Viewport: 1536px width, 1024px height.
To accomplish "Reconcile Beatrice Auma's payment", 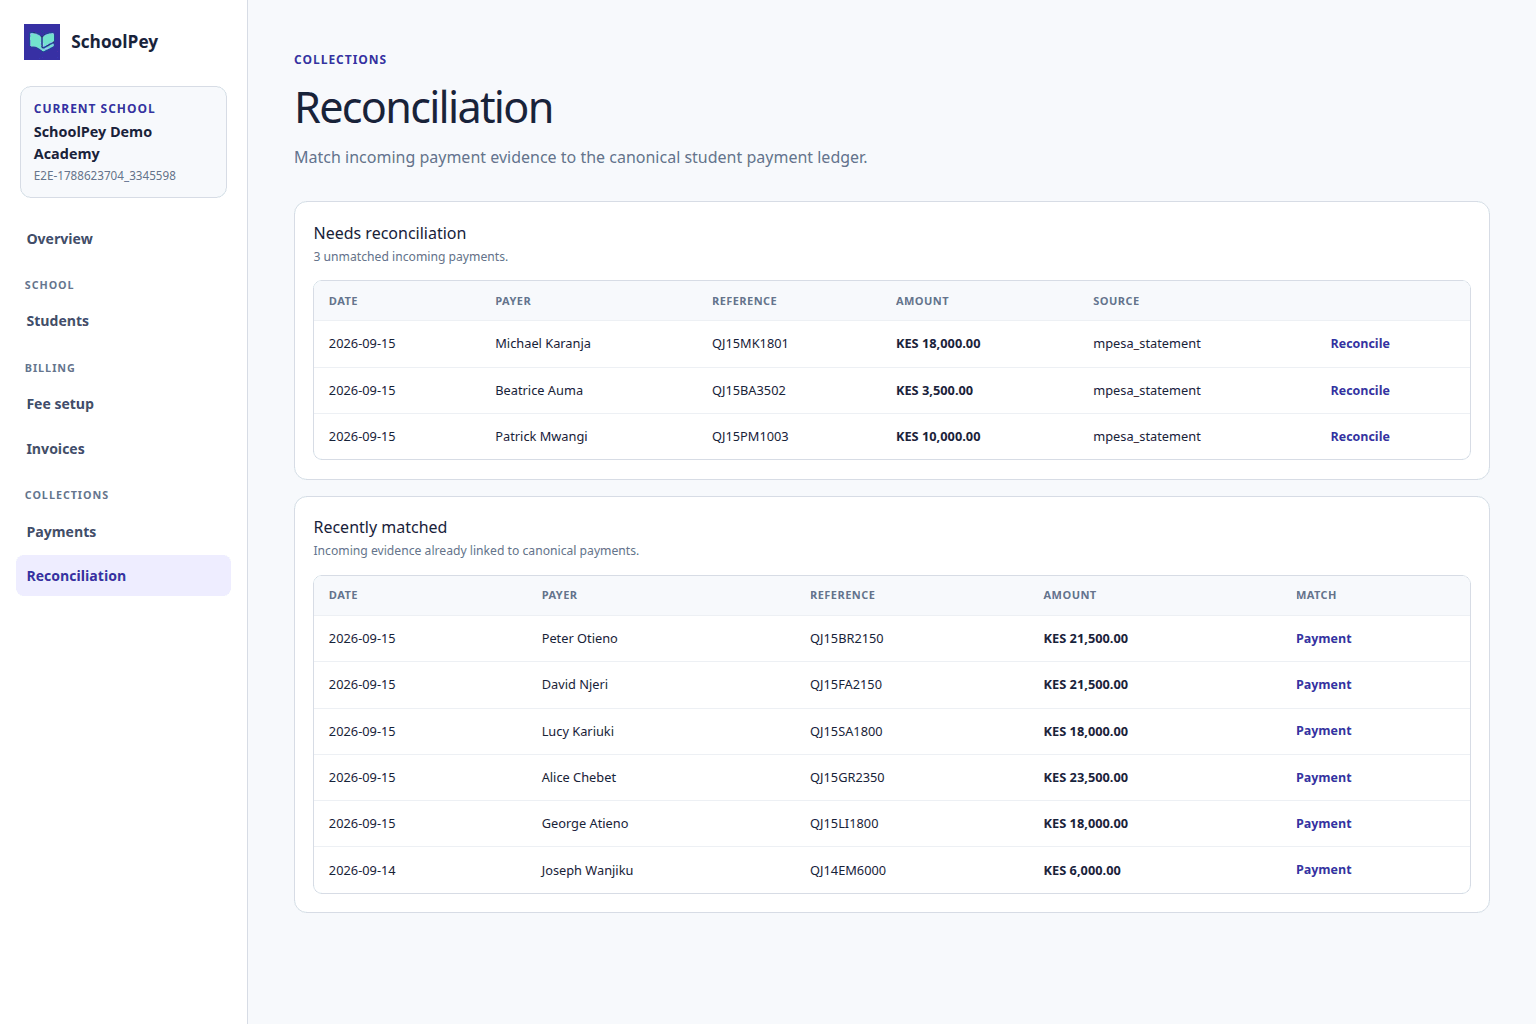I will pos(1360,391).
